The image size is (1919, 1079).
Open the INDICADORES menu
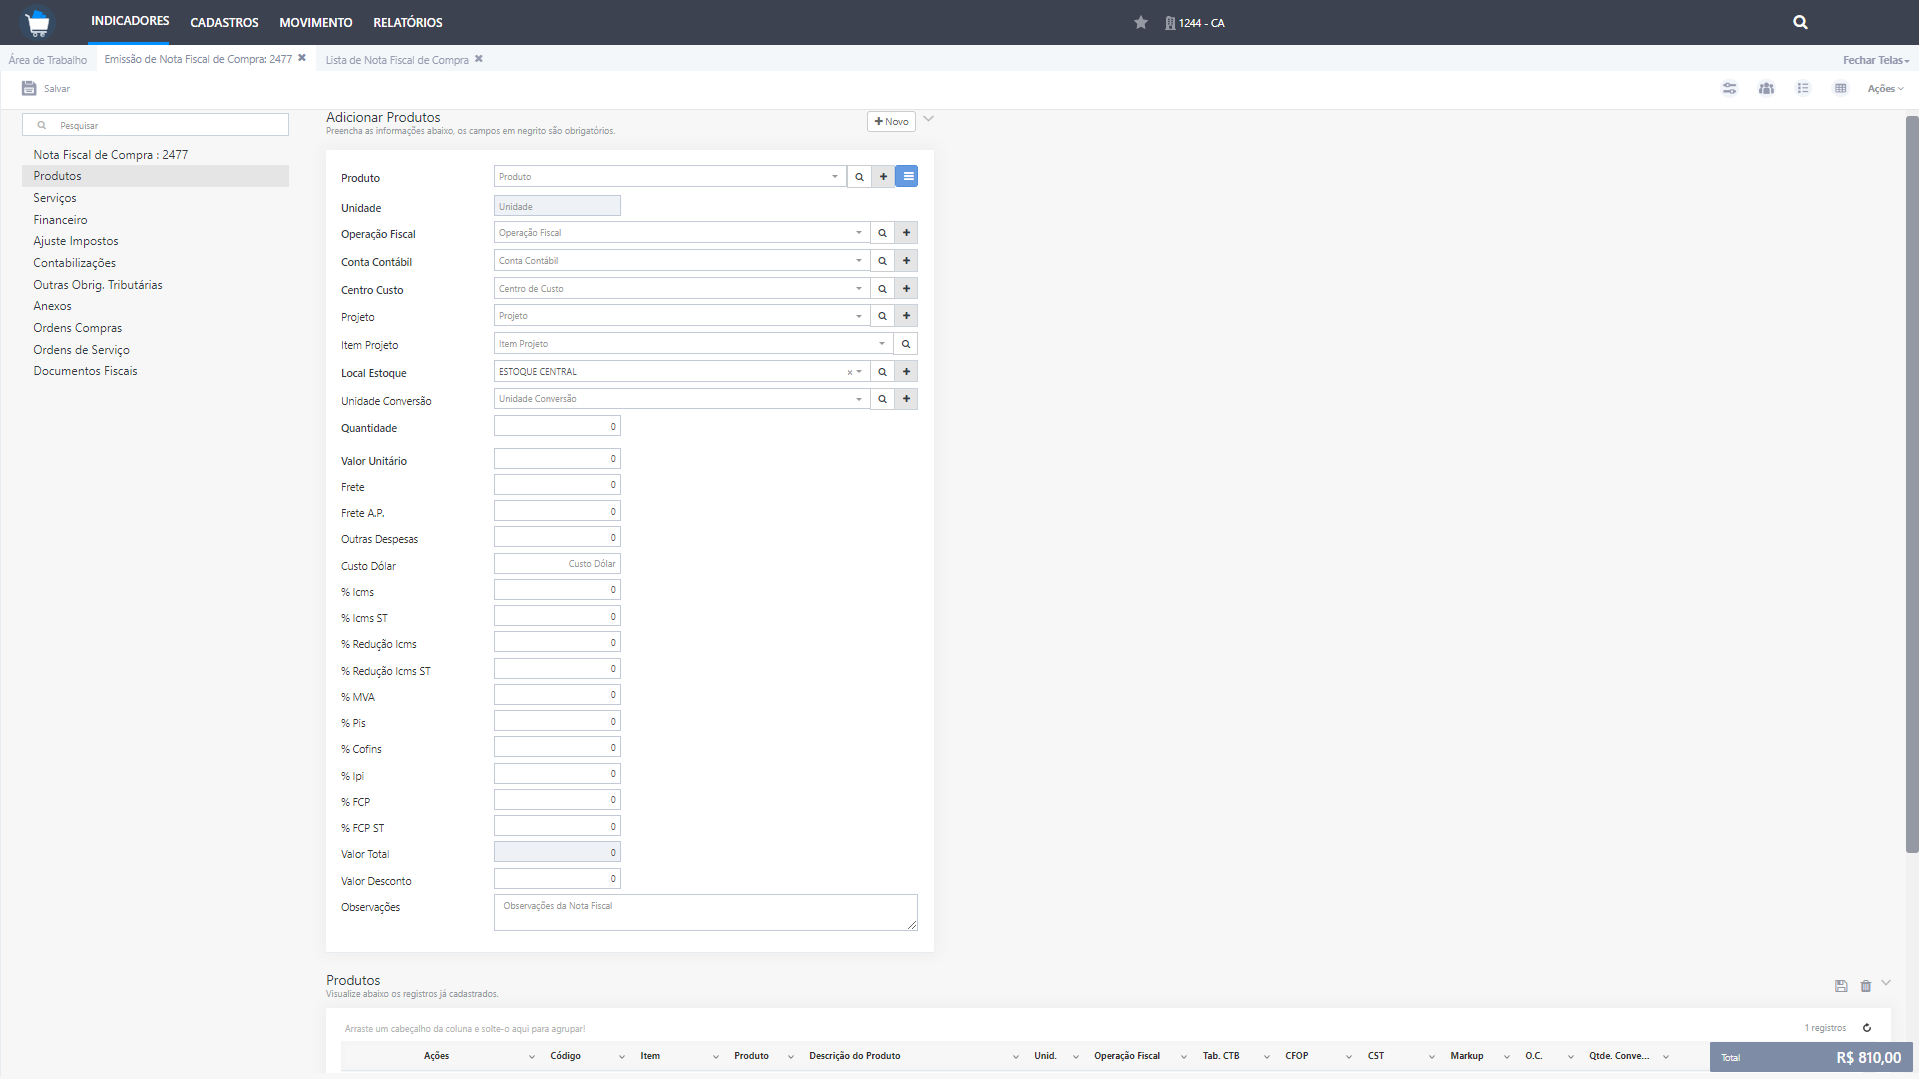tap(130, 21)
